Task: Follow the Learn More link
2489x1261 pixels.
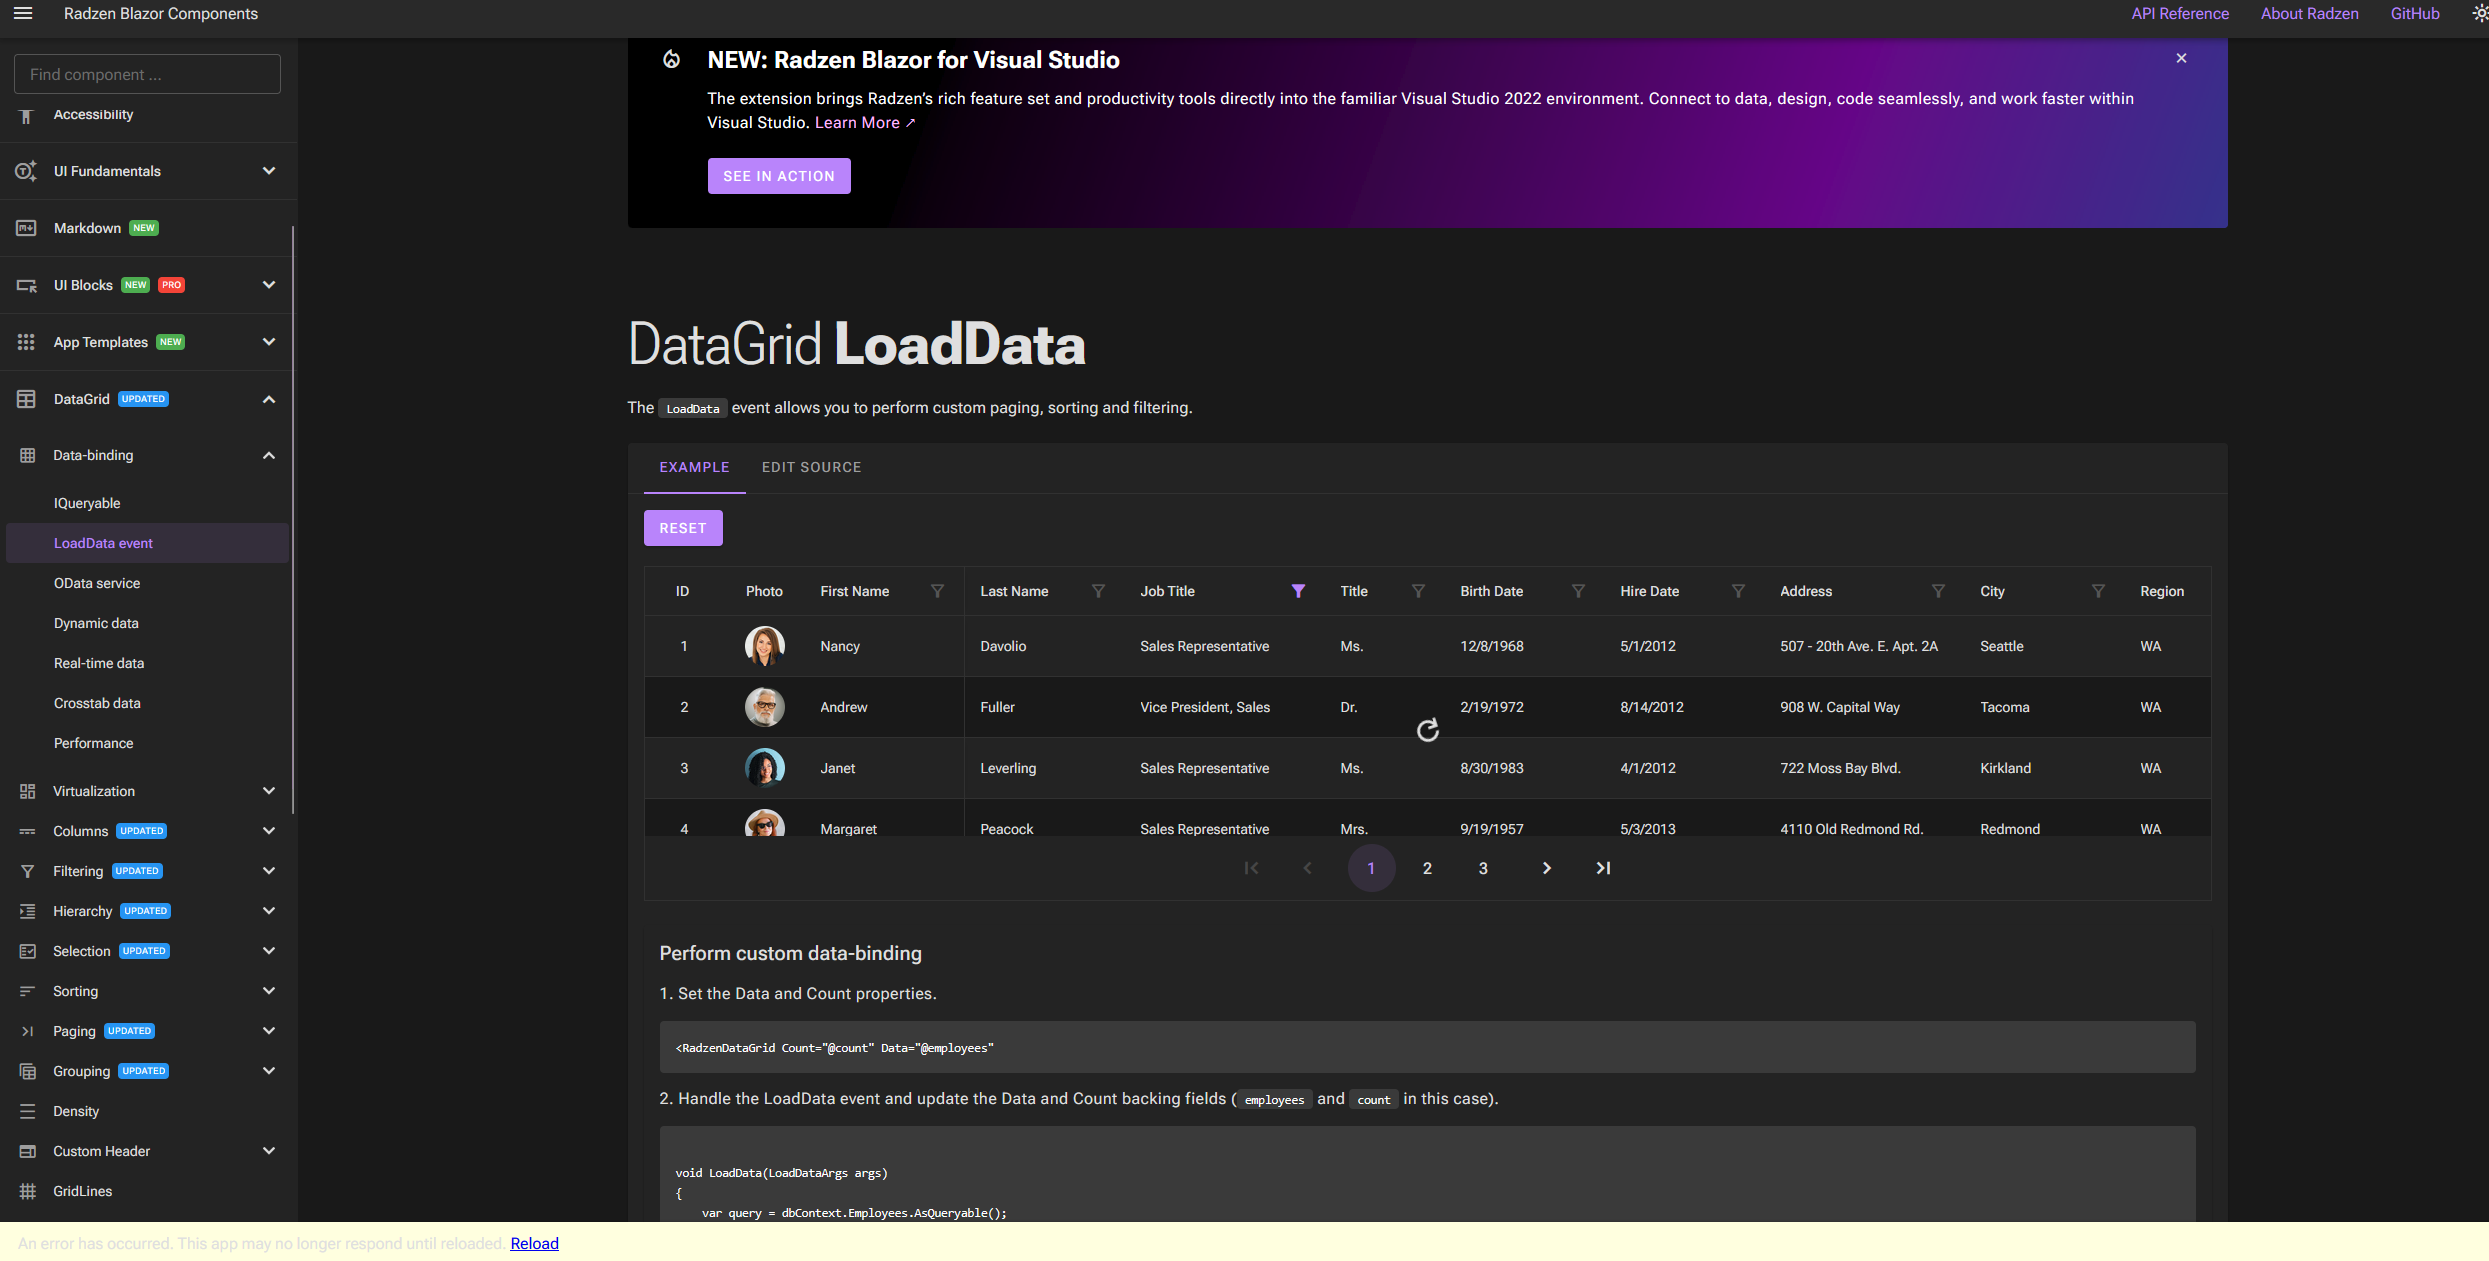Action: point(864,122)
